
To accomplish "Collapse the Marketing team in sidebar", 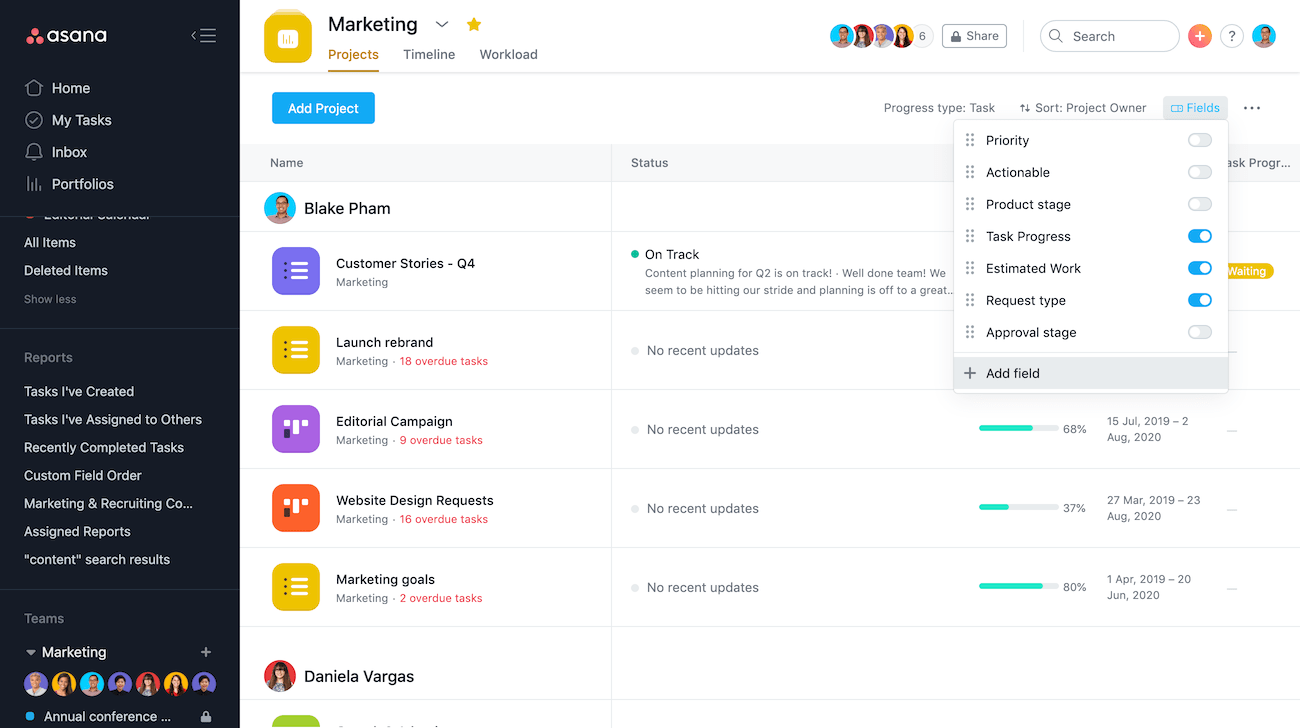I will click(31, 652).
